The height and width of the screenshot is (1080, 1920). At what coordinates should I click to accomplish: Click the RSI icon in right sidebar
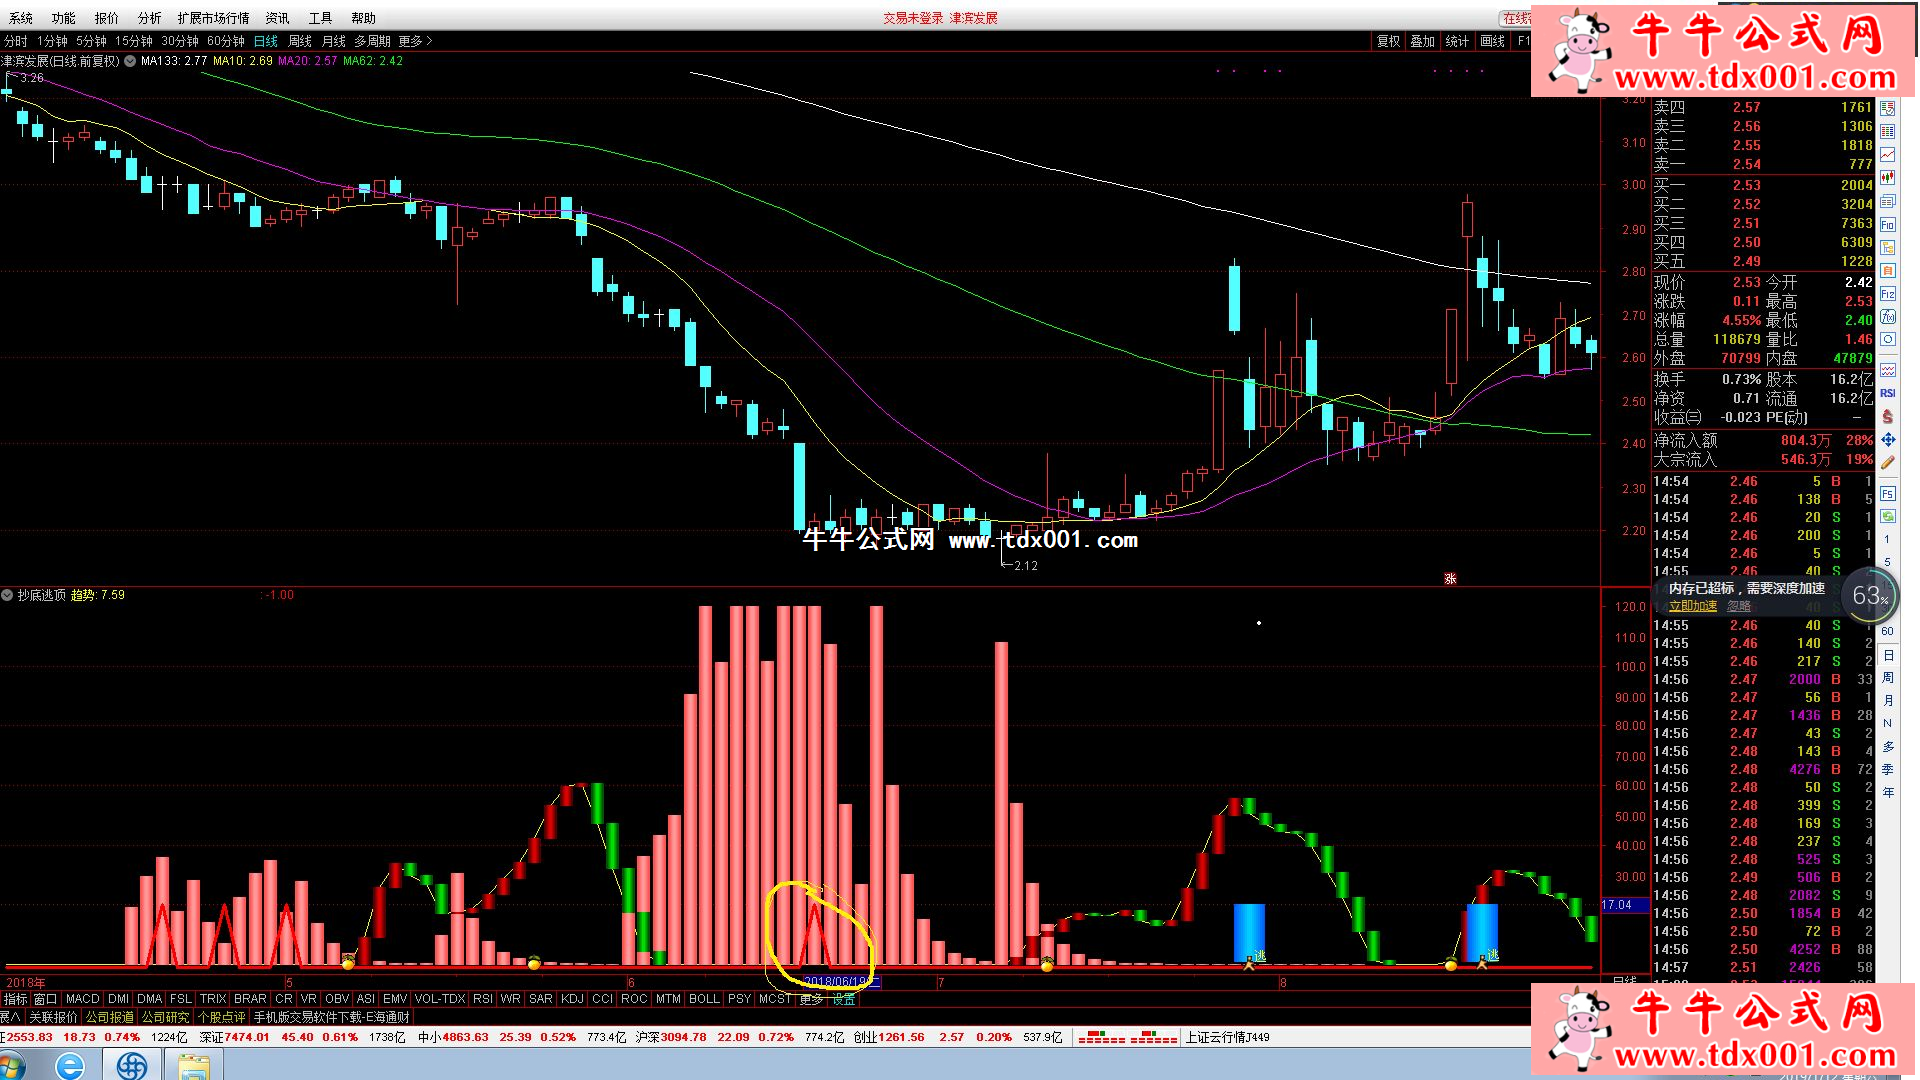click(x=1887, y=393)
